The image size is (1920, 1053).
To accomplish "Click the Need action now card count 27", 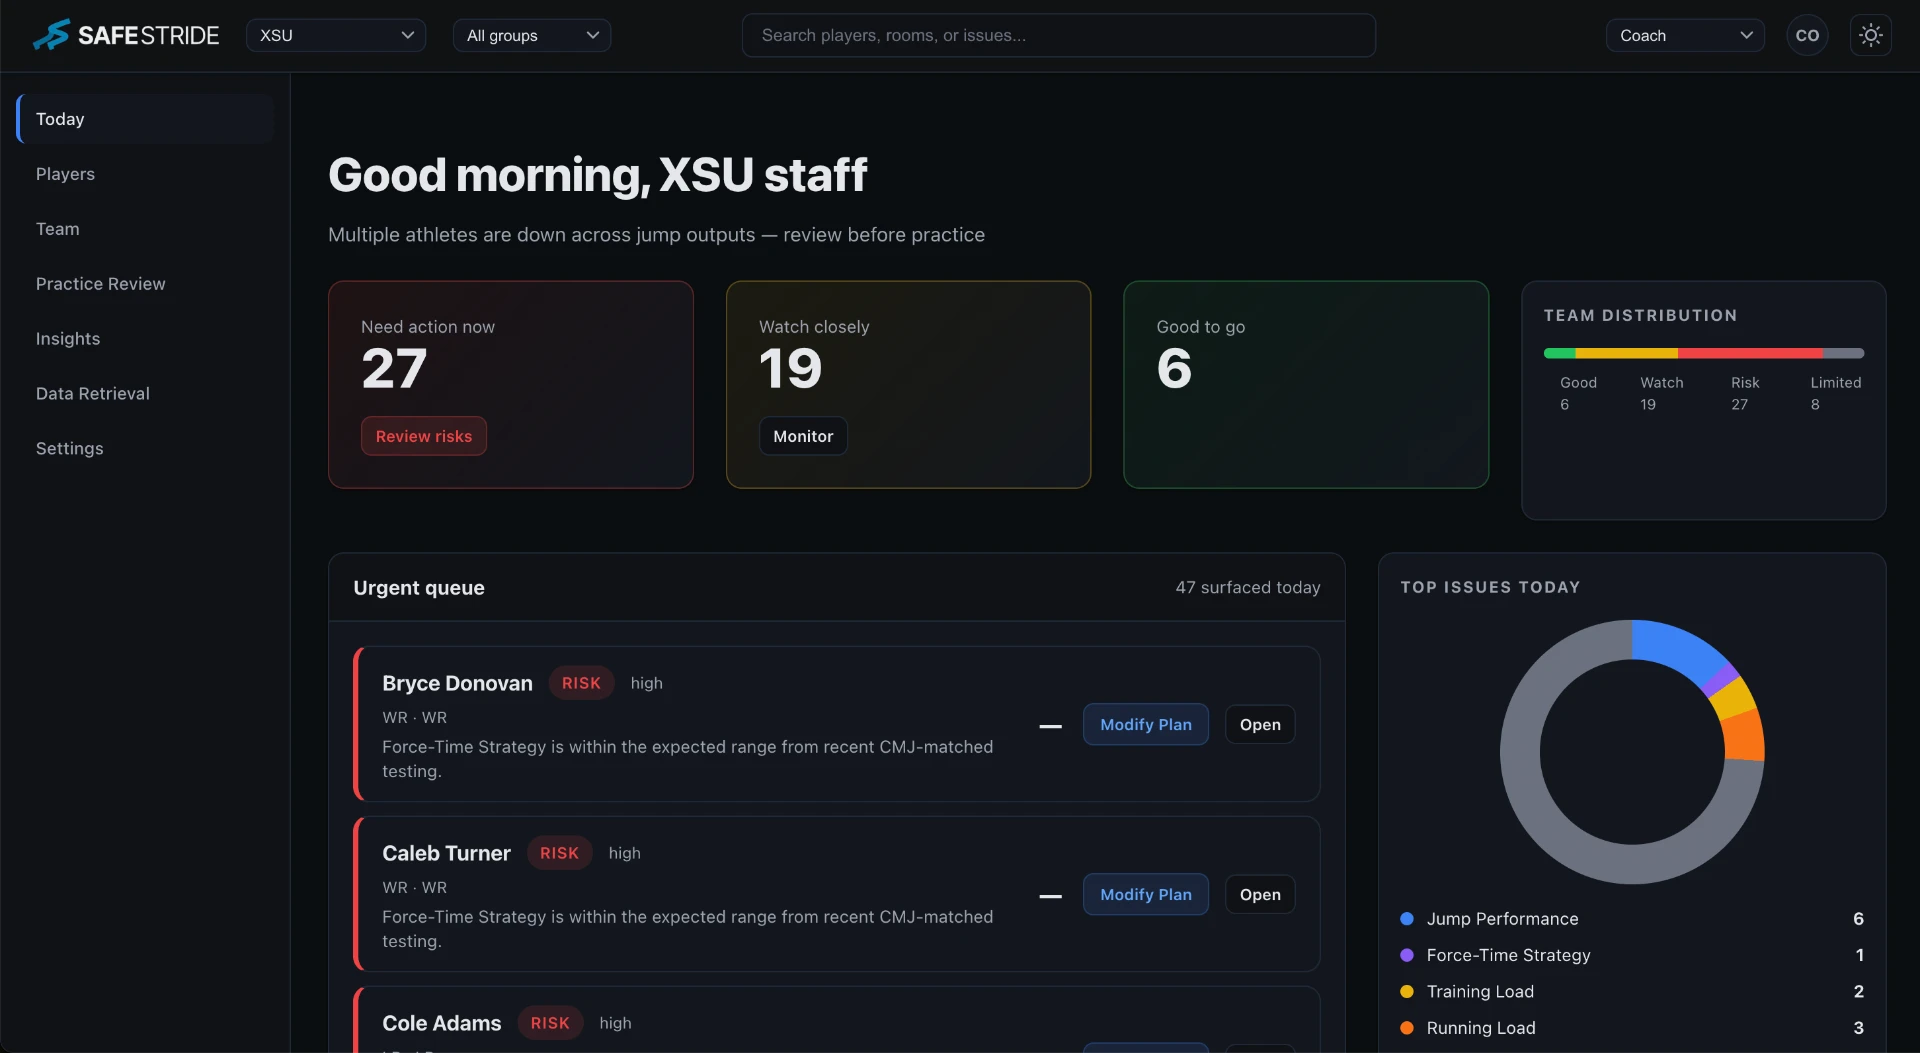I will (x=394, y=368).
